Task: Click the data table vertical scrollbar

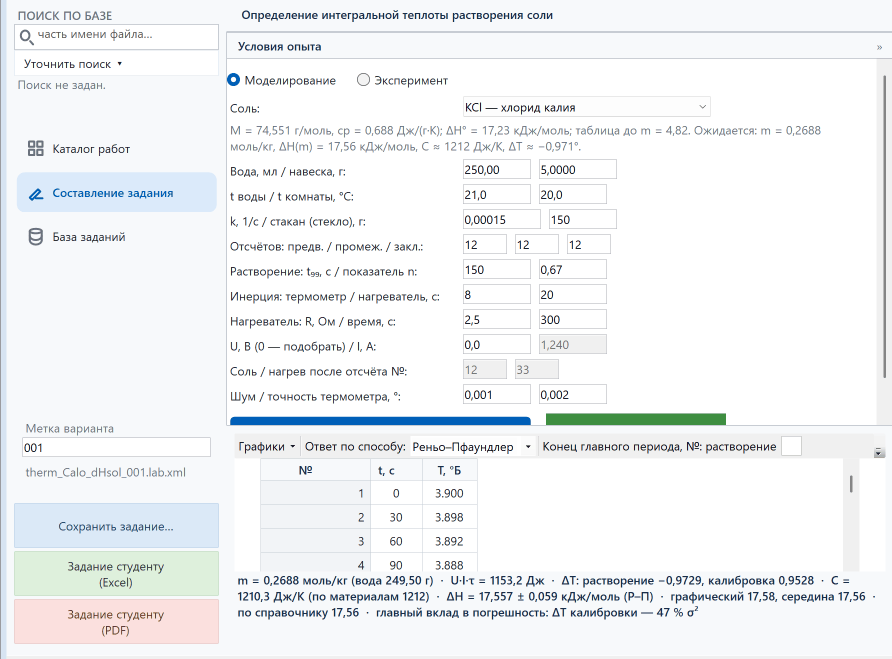Action: (x=851, y=484)
